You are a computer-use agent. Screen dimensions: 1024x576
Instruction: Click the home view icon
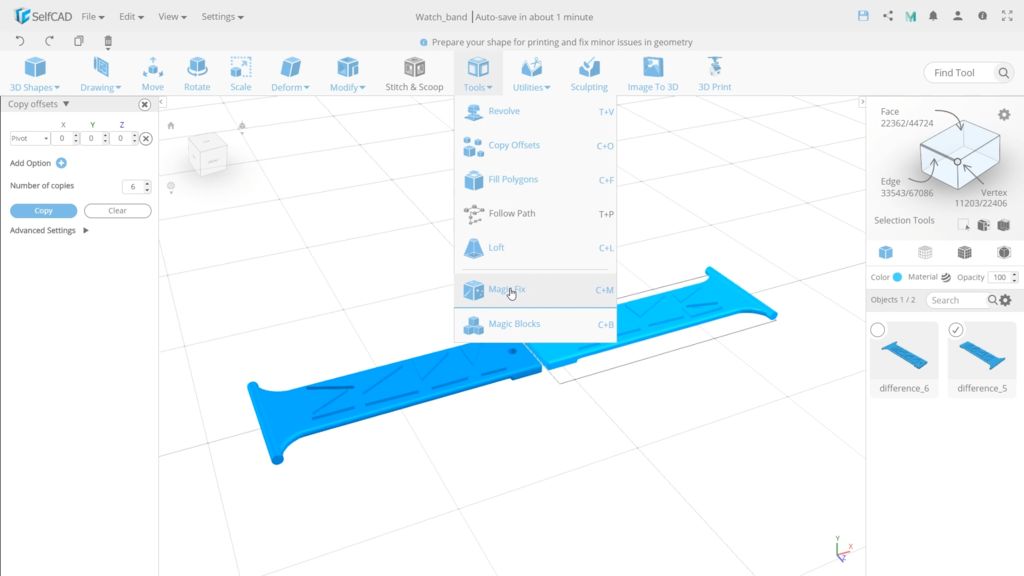coord(170,125)
